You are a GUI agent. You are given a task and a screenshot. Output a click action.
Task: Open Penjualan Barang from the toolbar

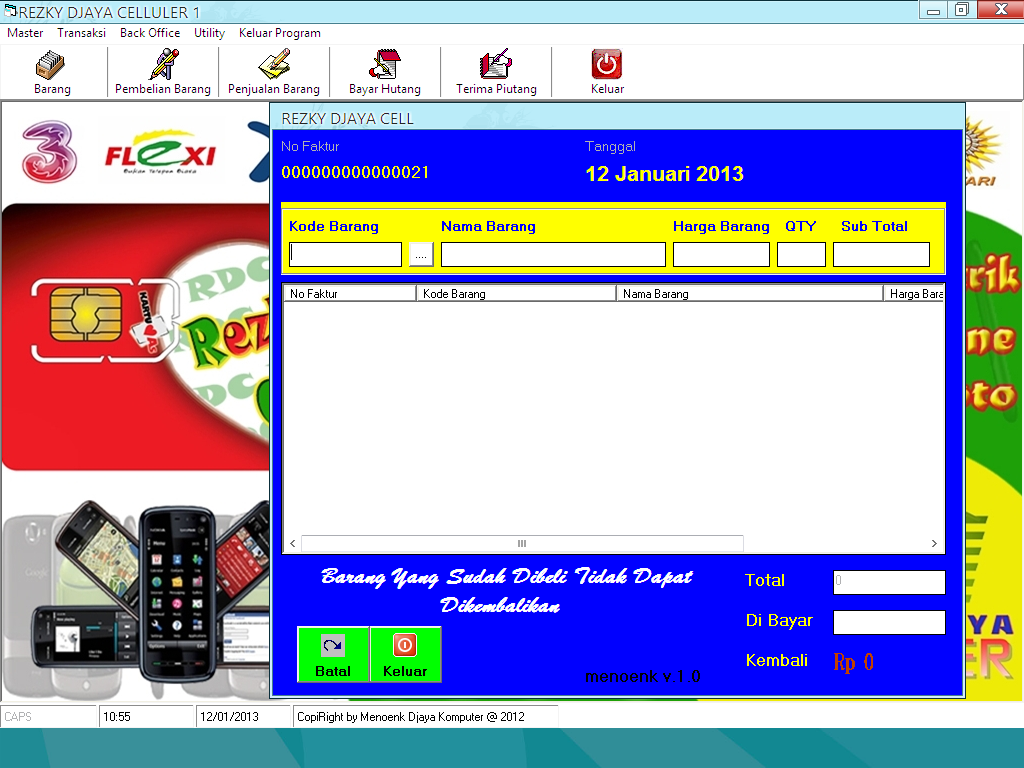coord(273,70)
